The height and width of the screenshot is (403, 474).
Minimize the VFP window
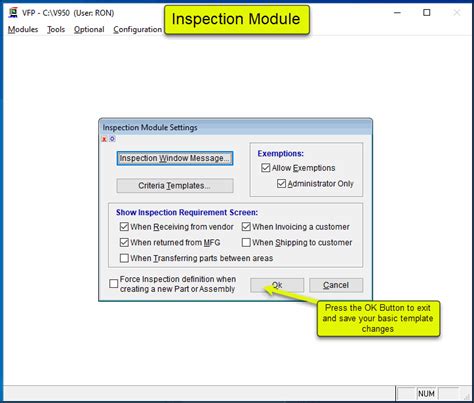(x=397, y=13)
